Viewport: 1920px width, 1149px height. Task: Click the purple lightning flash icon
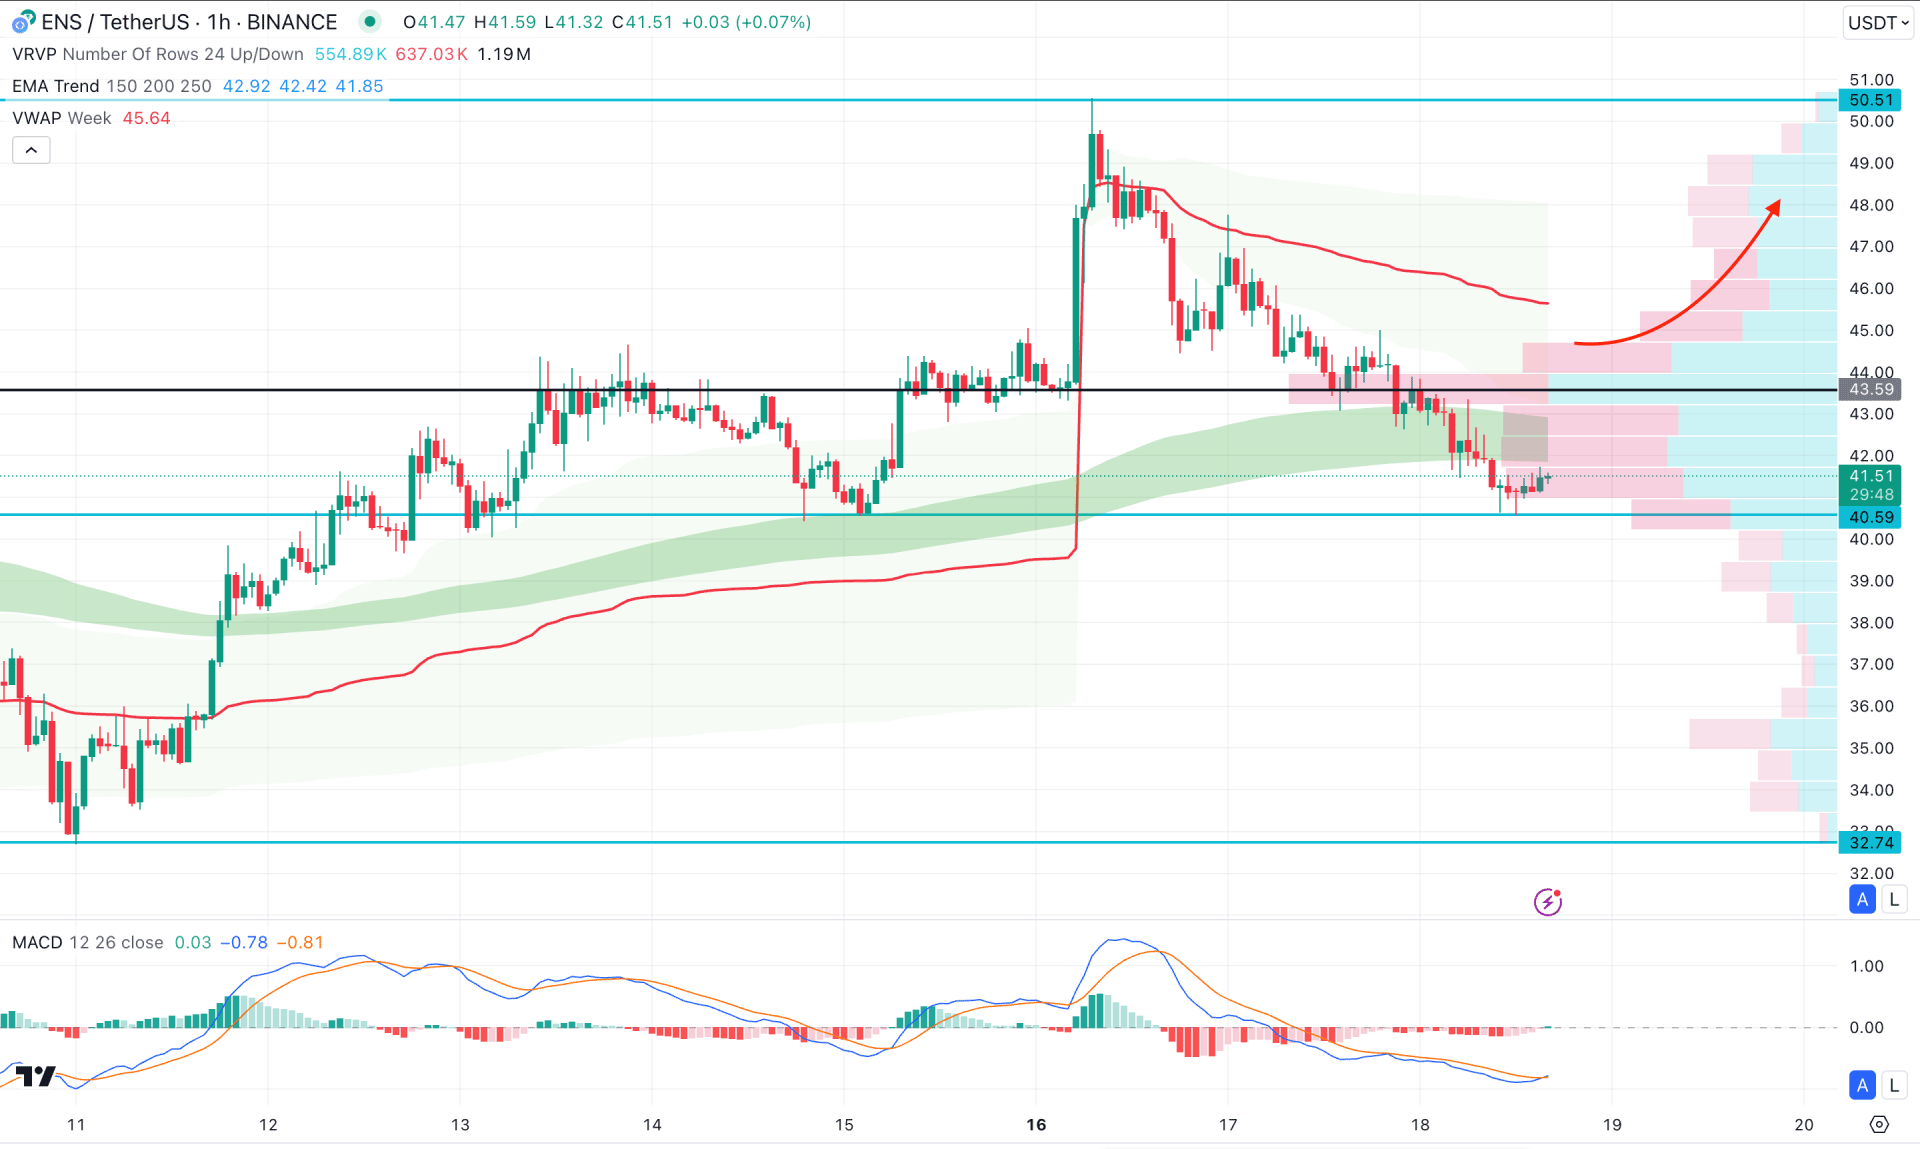pyautogui.click(x=1548, y=902)
